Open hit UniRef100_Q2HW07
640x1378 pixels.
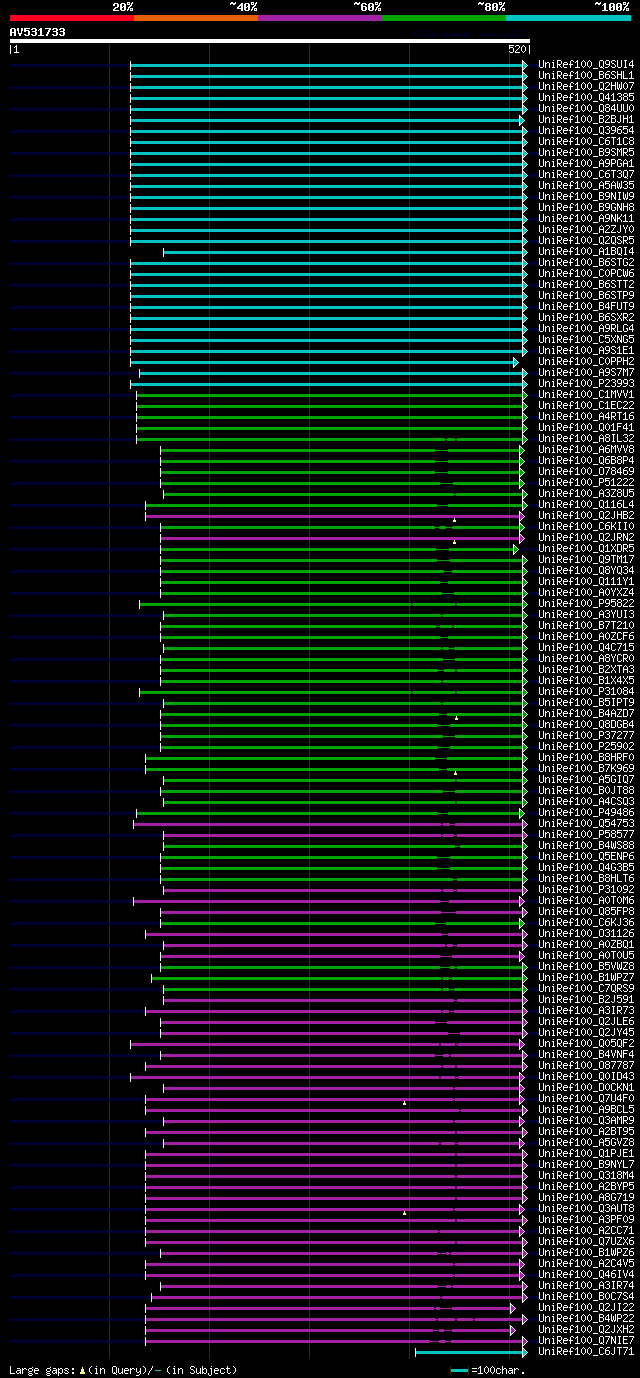coord(586,86)
